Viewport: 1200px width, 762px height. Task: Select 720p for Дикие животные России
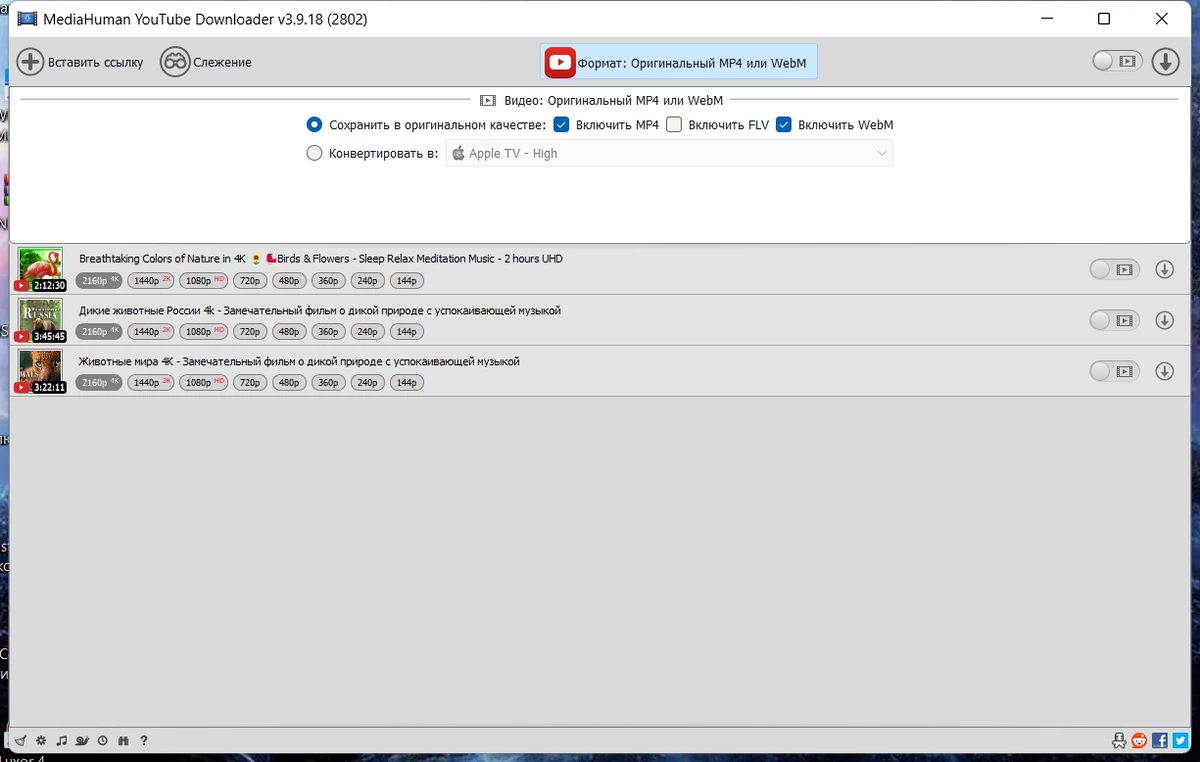[x=250, y=332]
